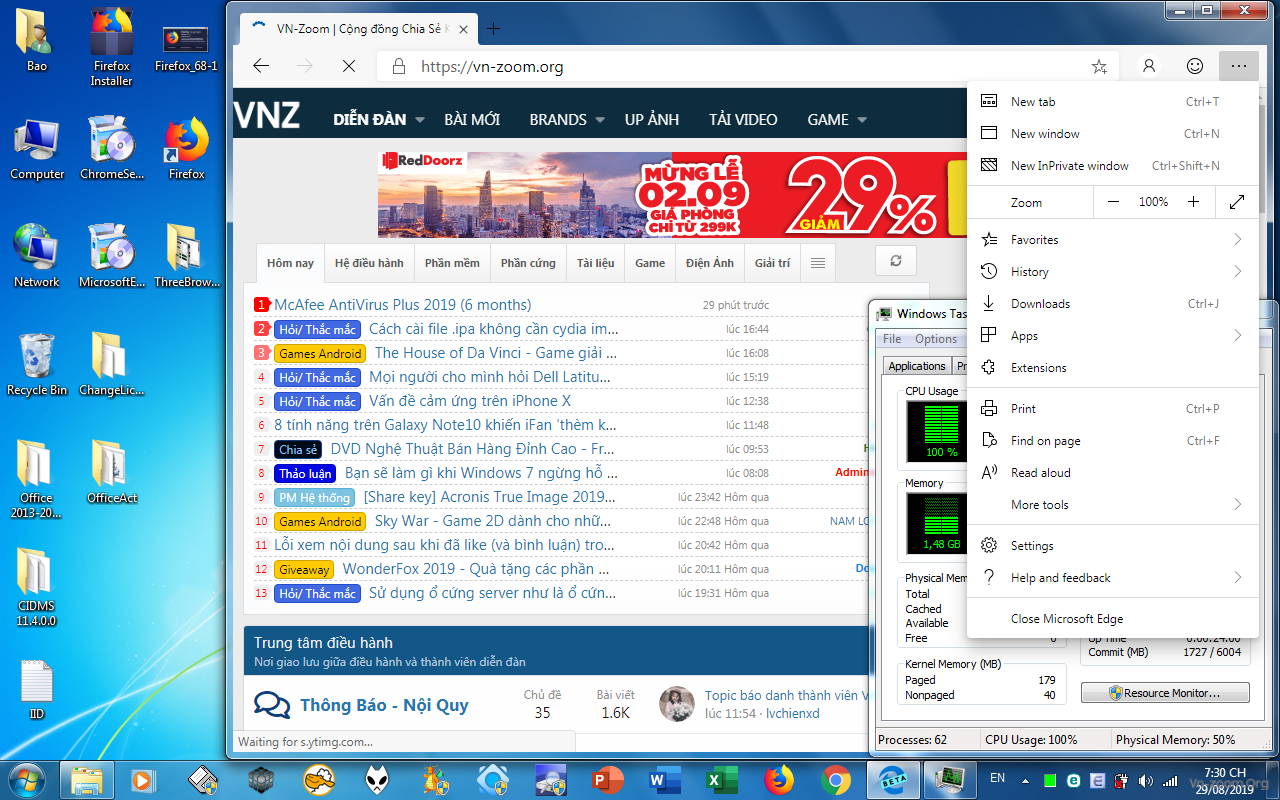Open Options menu in Task Manager
The image size is (1280, 800).
point(936,339)
